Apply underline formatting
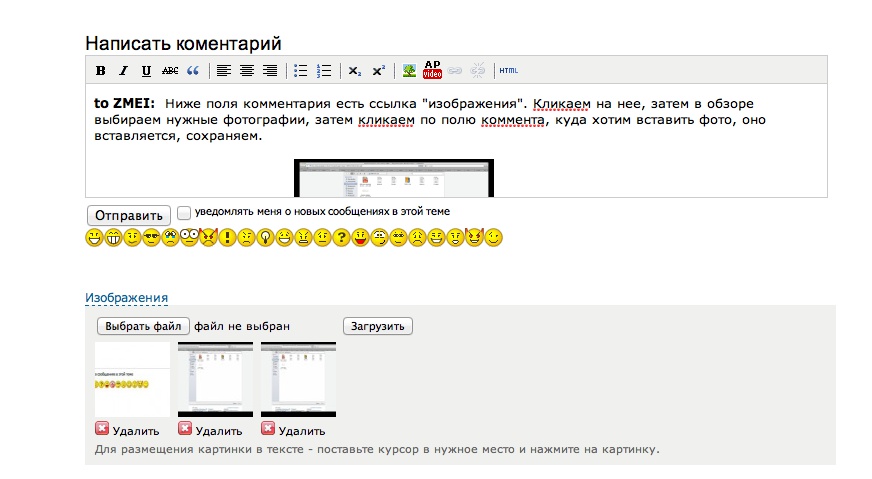This screenshot has height=479, width=872. click(146, 71)
